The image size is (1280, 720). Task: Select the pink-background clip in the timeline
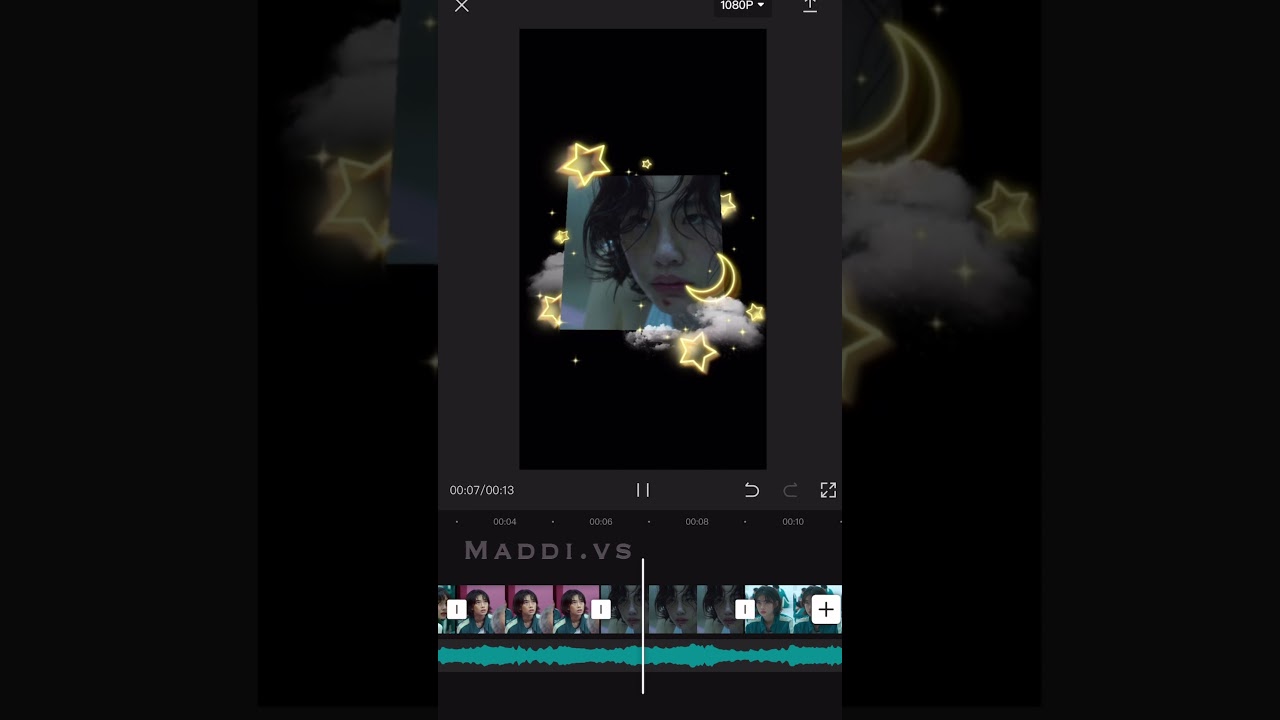tap(528, 609)
